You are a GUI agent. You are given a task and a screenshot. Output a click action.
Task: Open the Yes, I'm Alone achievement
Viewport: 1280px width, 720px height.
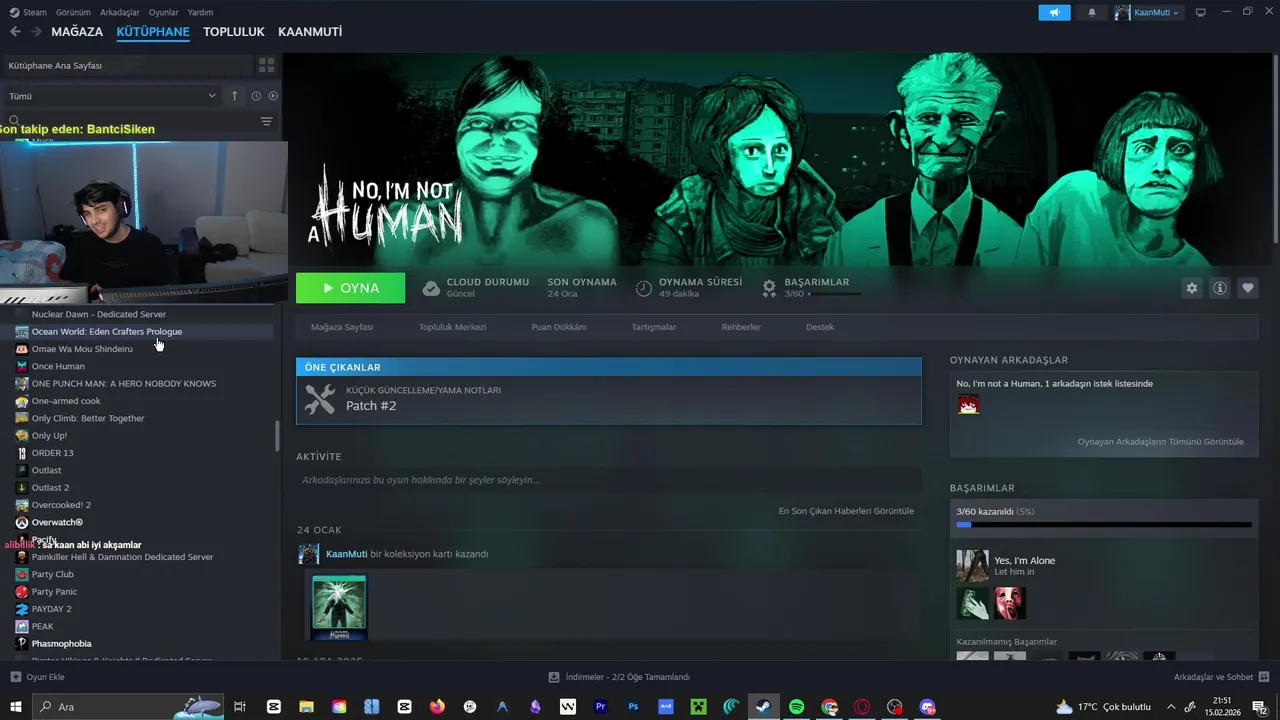1025,560
